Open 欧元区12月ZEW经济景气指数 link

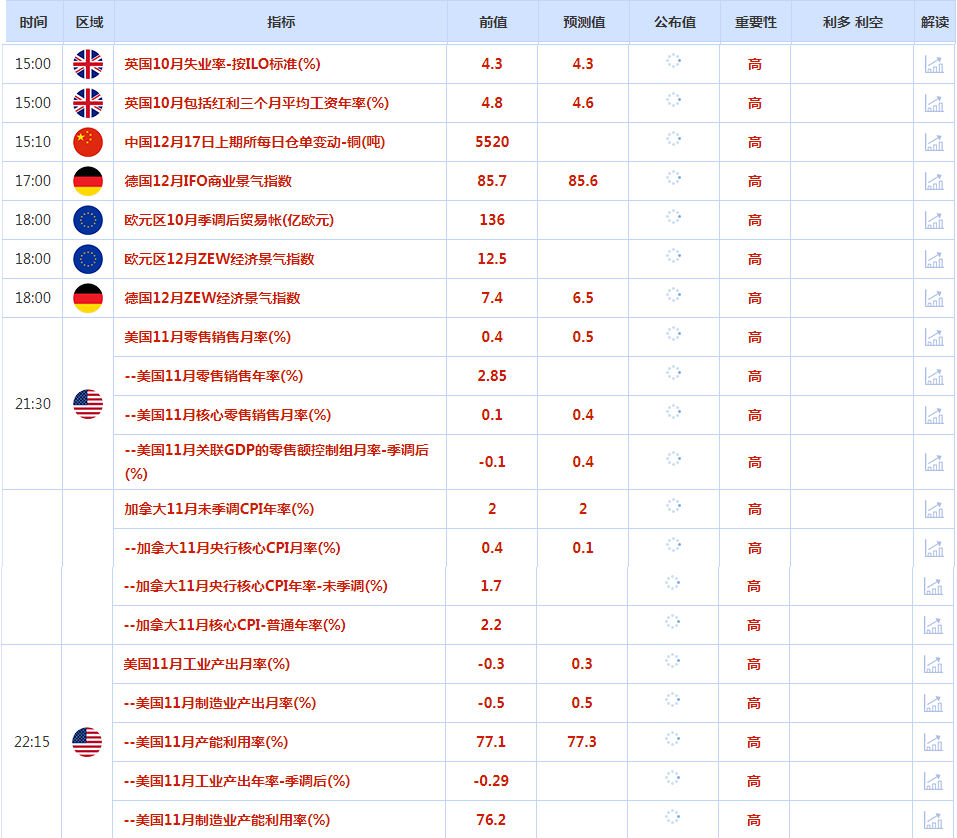click(x=219, y=259)
